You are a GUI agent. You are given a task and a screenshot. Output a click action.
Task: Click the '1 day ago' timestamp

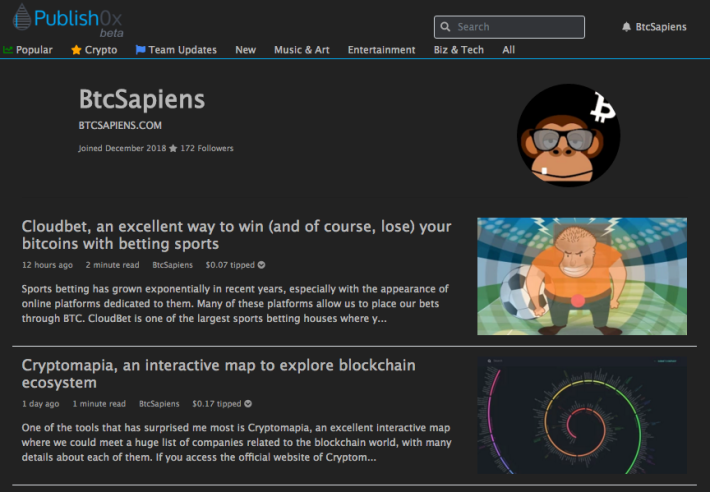pos(40,403)
